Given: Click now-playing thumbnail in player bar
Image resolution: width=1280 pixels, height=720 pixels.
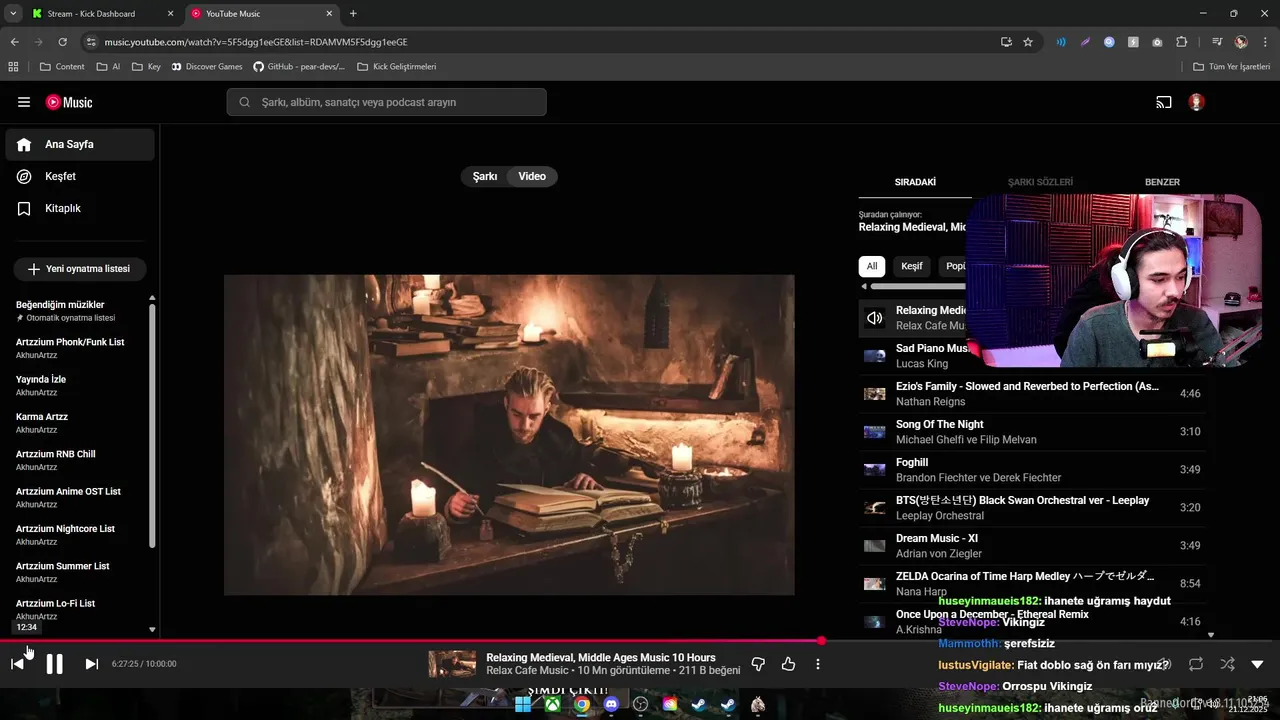Looking at the screenshot, I should 452,664.
